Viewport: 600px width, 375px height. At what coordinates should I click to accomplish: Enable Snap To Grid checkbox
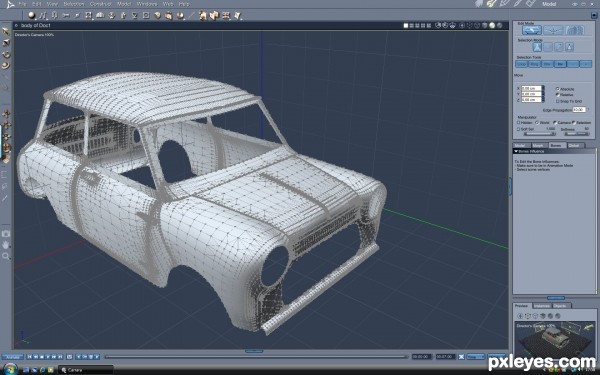tap(558, 101)
